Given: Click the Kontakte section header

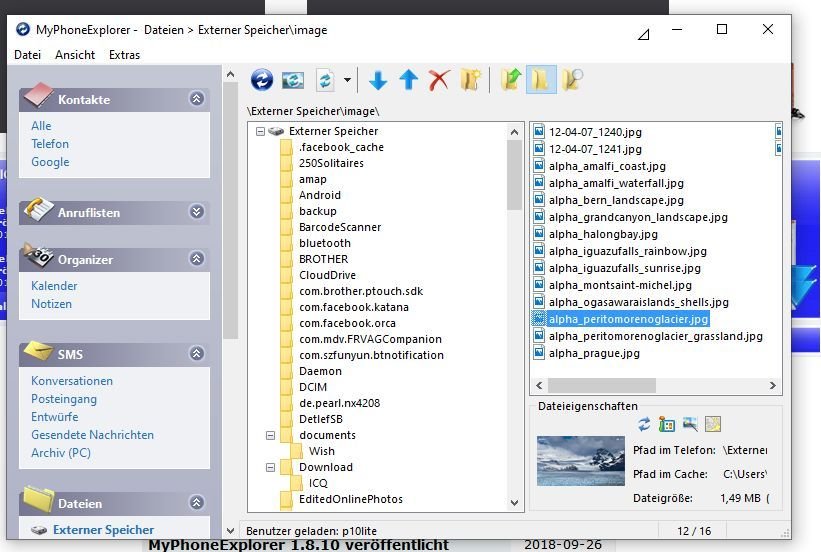Looking at the screenshot, I should coord(114,99).
